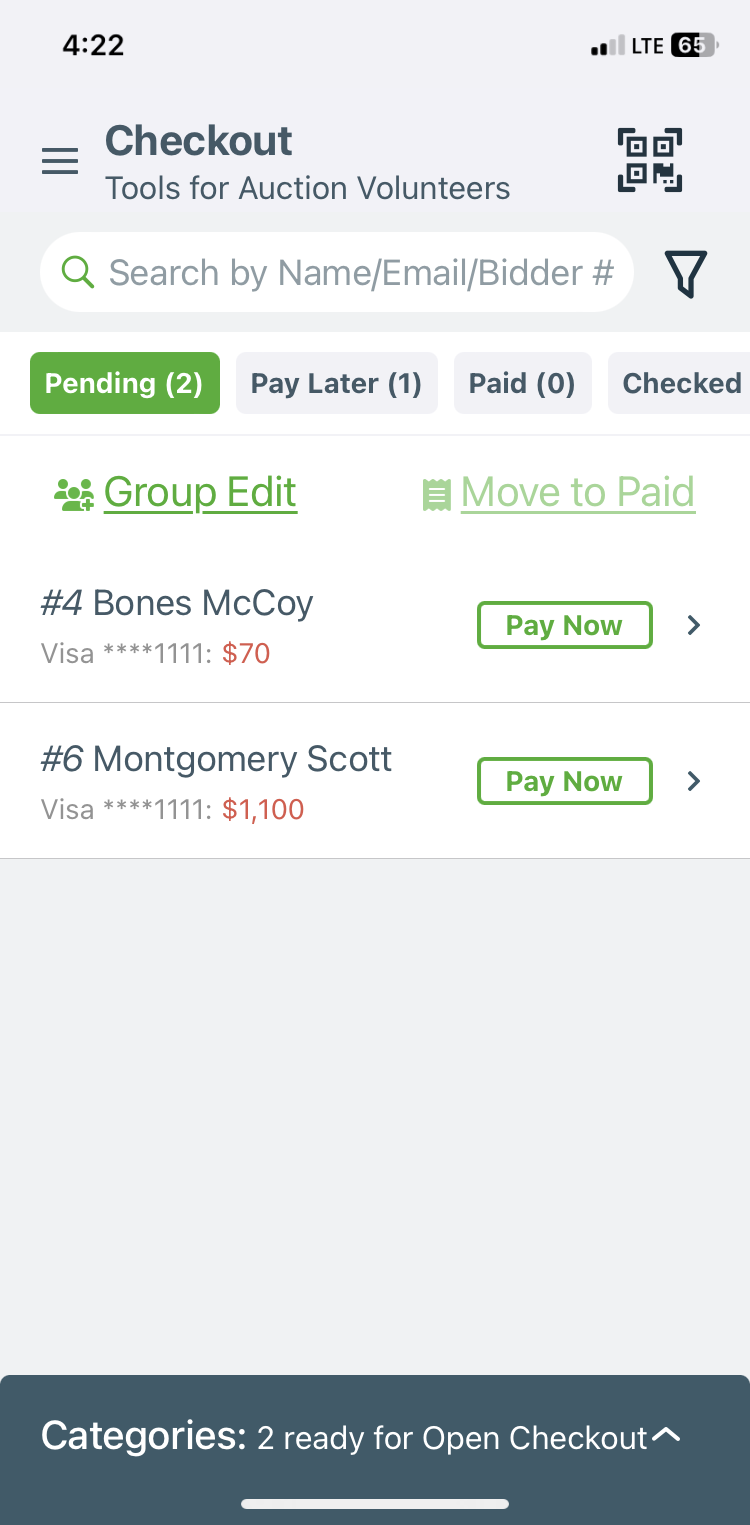Tap the Group Edit people icon

point(74,494)
